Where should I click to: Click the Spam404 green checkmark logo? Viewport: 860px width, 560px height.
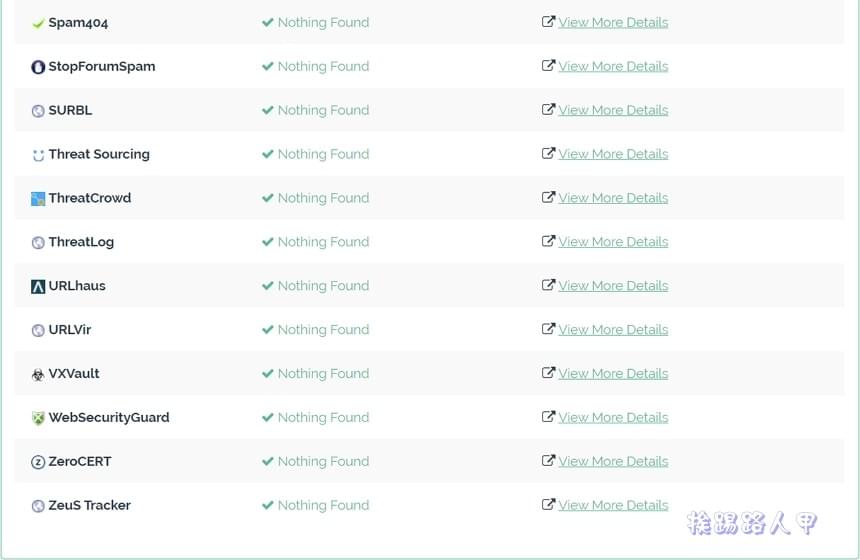click(38, 24)
